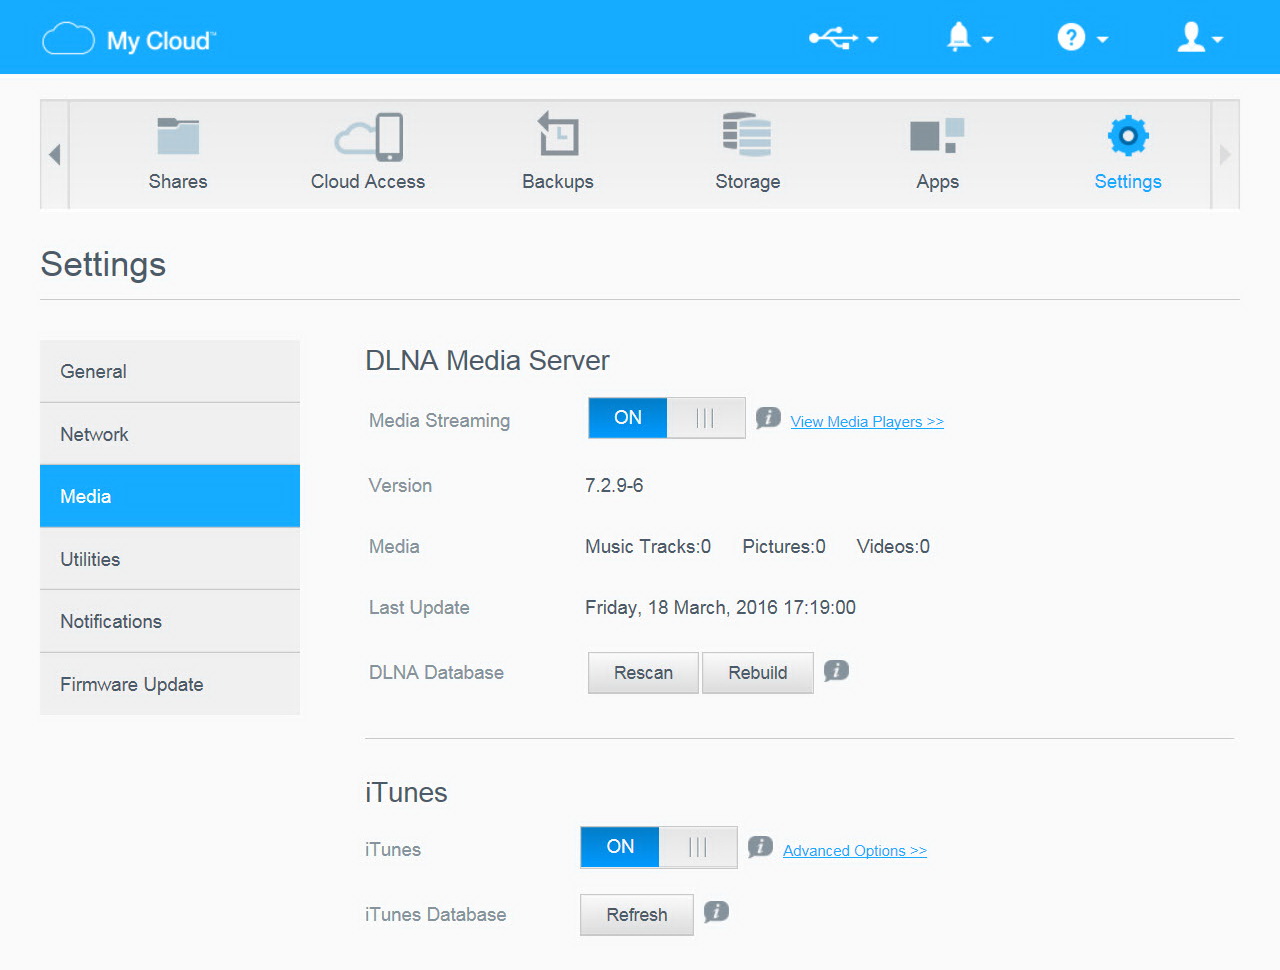The height and width of the screenshot is (970, 1280).
Task: Click the iTunes Database Refresh button
Action: pyautogui.click(x=636, y=915)
